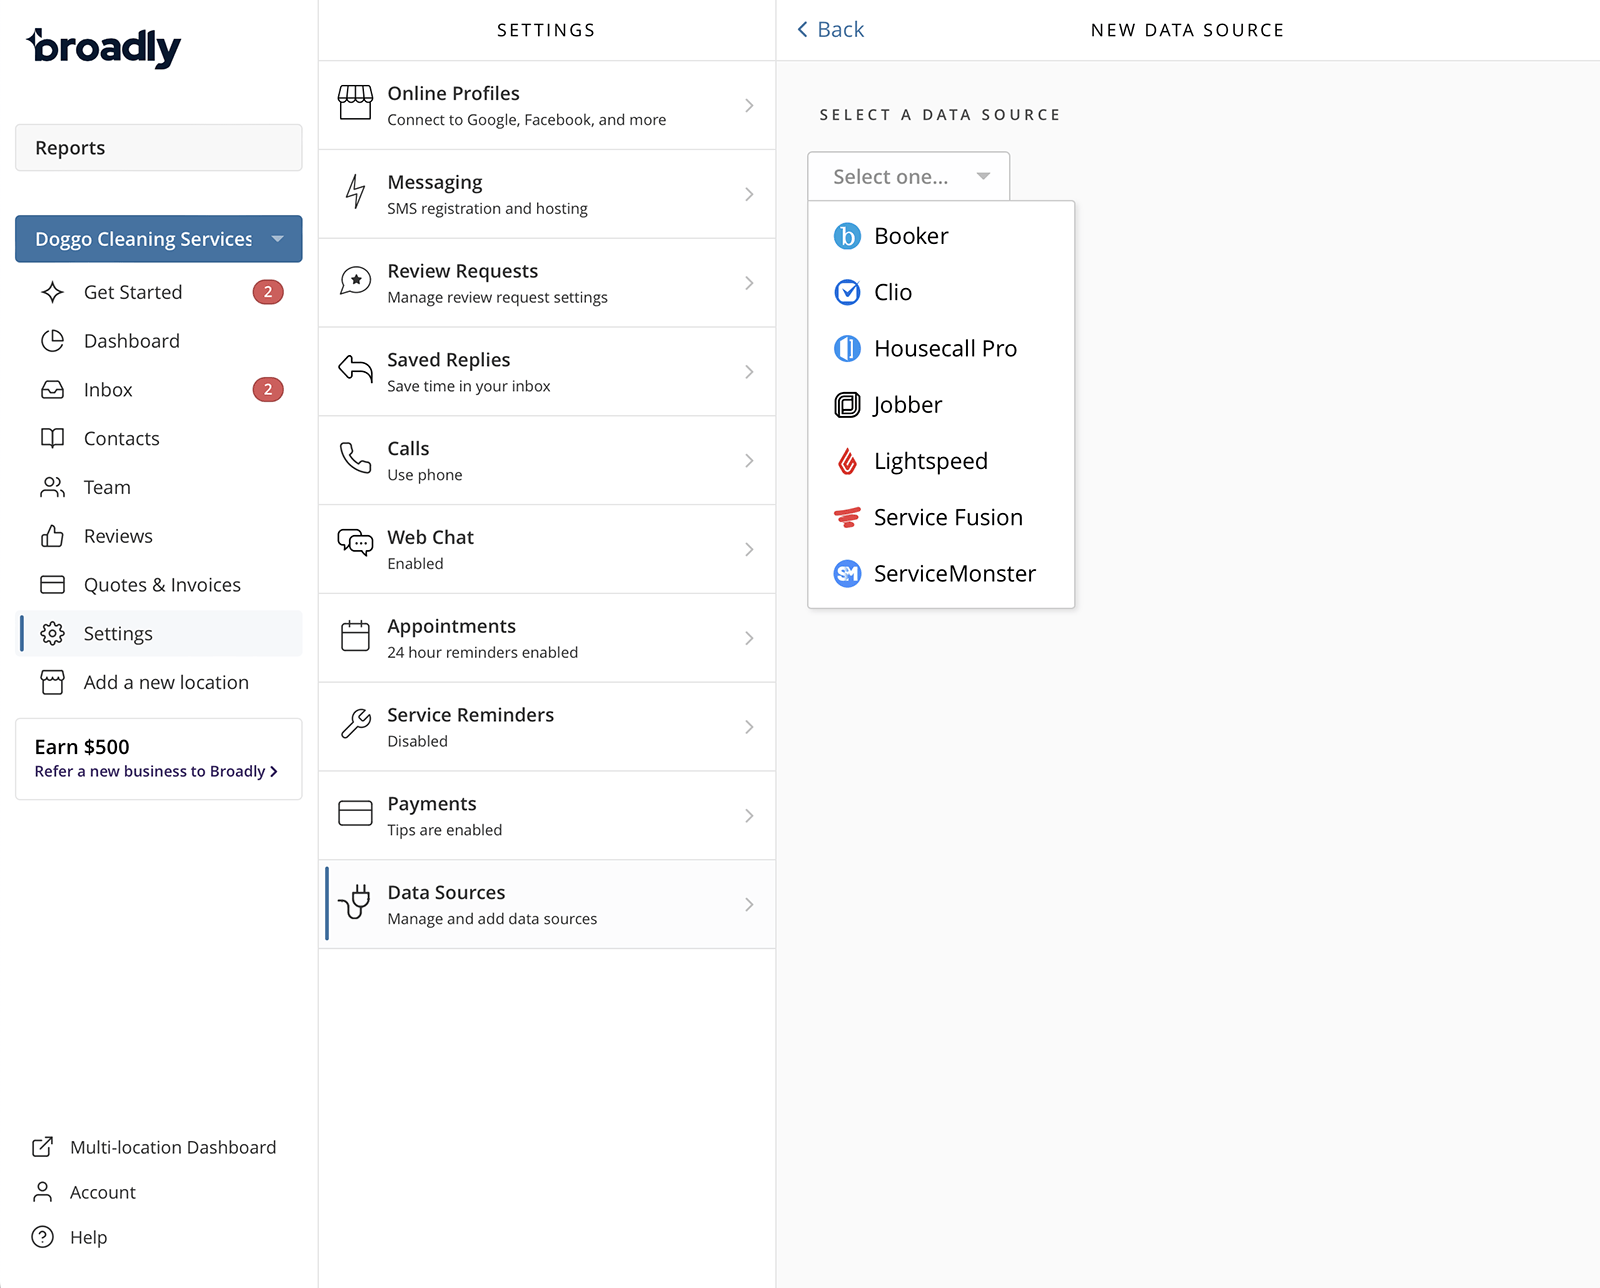Open Account settings text link
The width and height of the screenshot is (1600, 1288).
pyautogui.click(x=103, y=1192)
